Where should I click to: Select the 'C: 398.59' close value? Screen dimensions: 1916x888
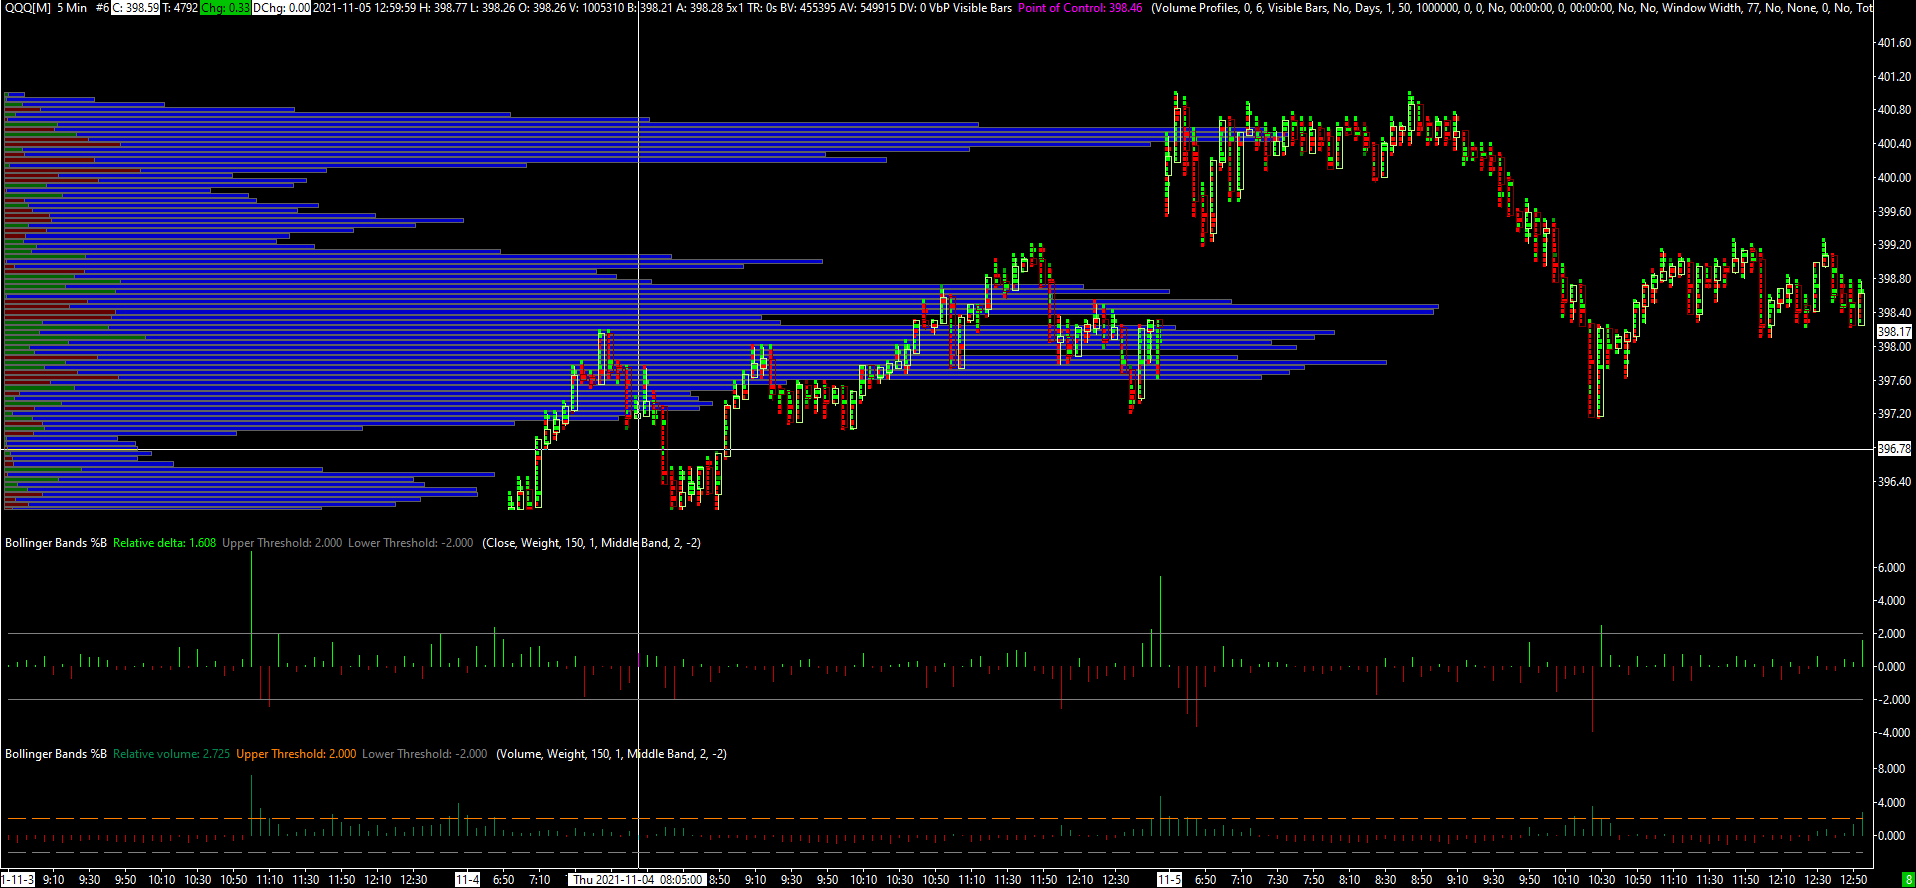tap(135, 8)
